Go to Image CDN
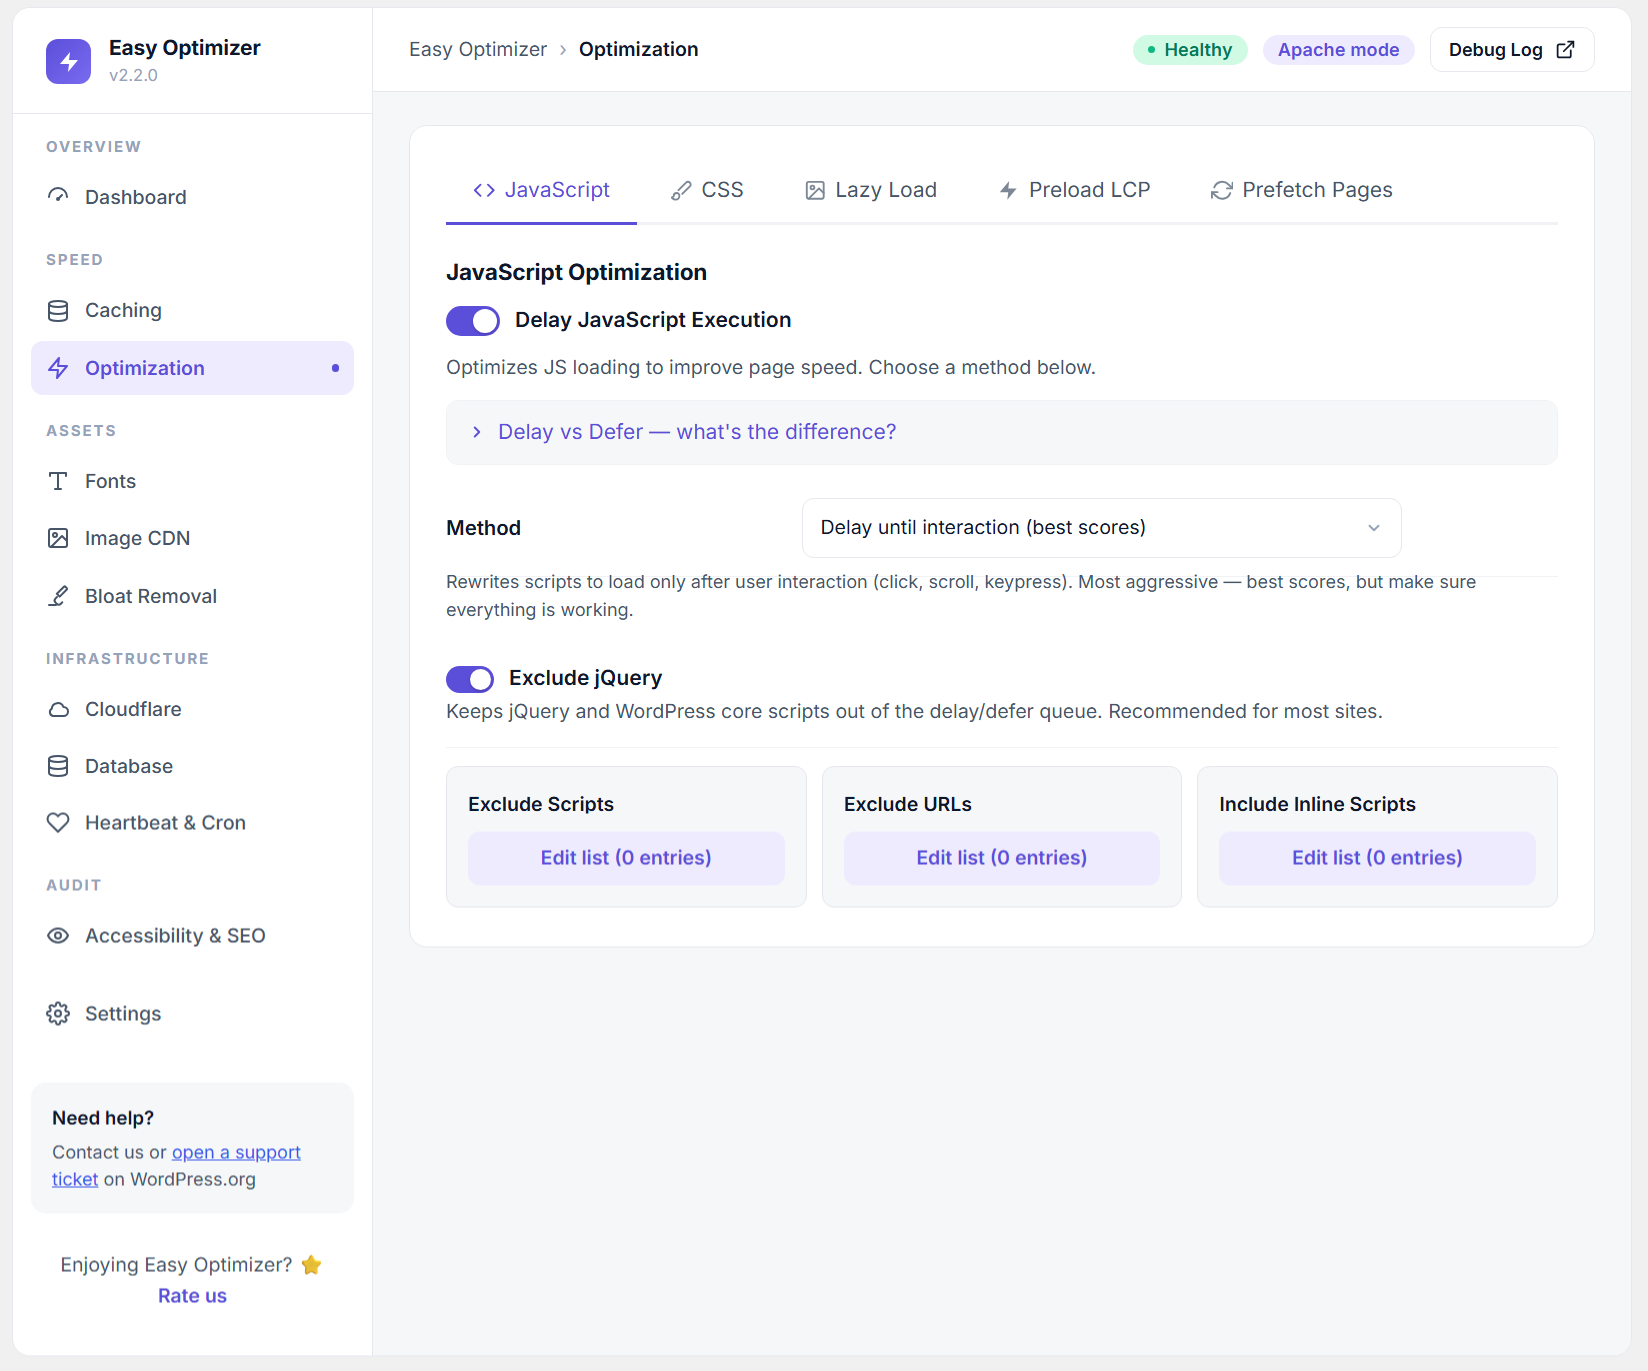Viewport: 1648px width, 1371px height. pyautogui.click(x=192, y=538)
